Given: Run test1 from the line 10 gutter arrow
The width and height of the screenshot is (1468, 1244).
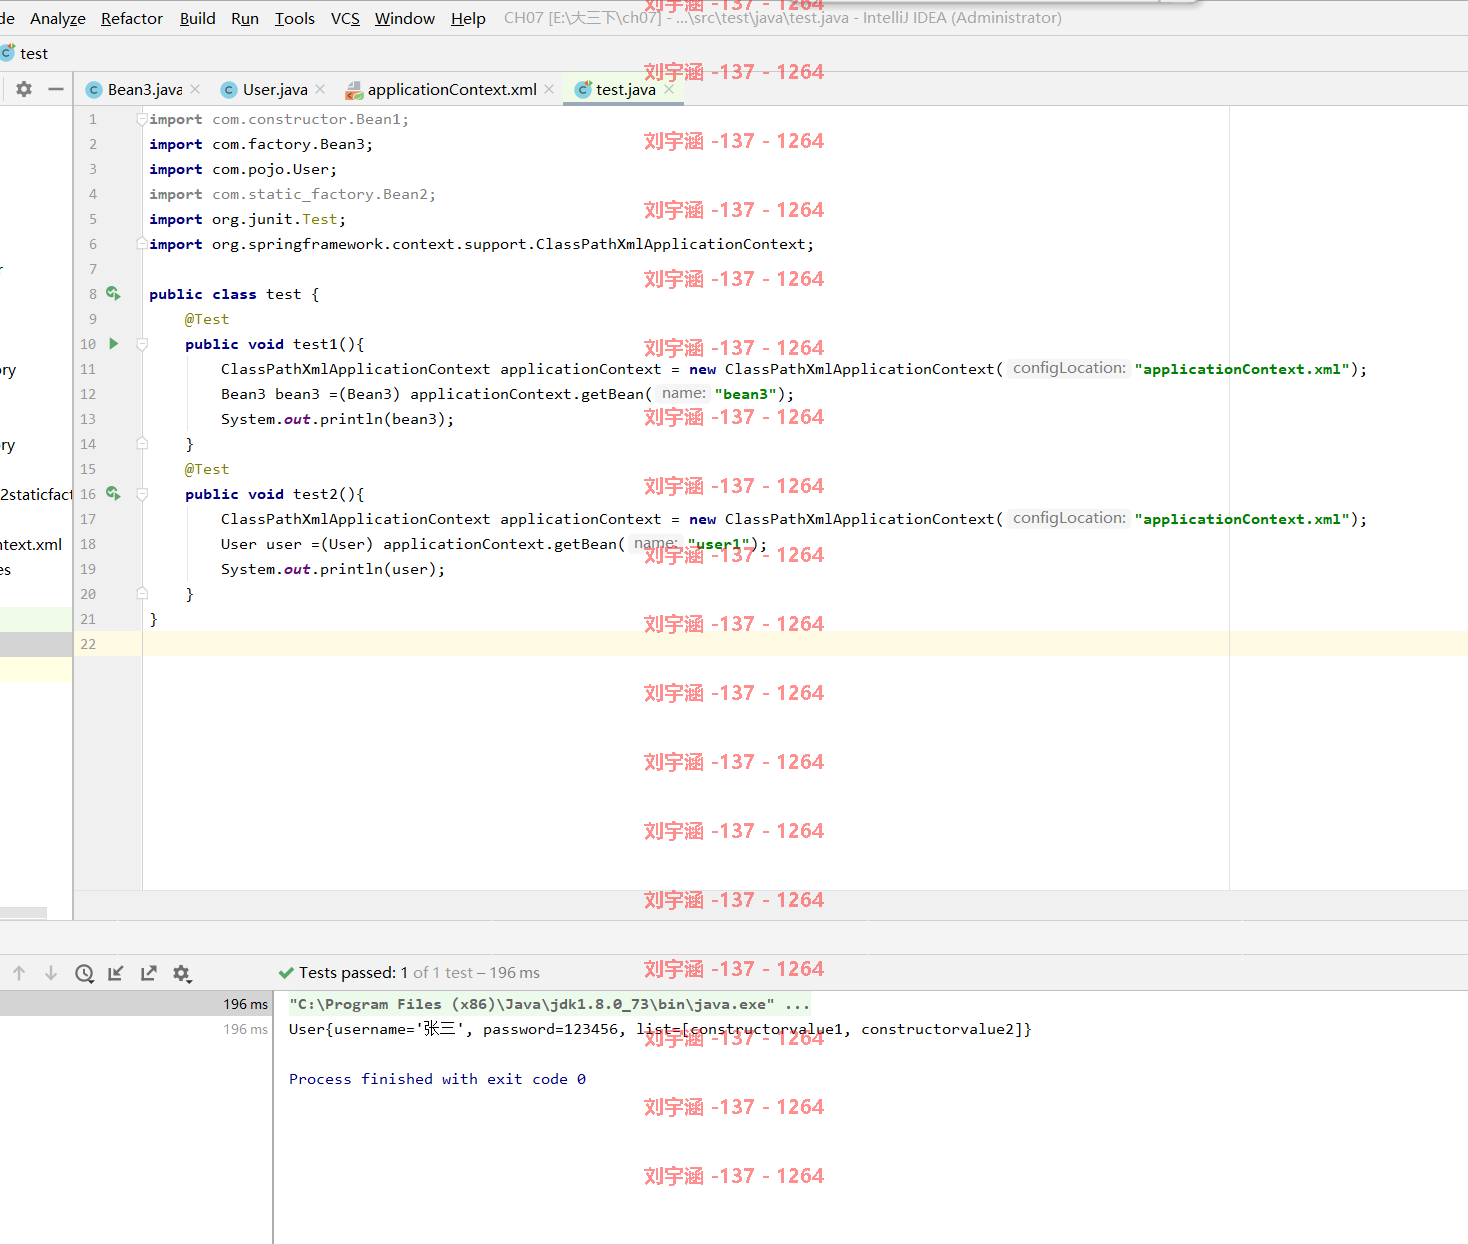Looking at the screenshot, I should [x=113, y=343].
